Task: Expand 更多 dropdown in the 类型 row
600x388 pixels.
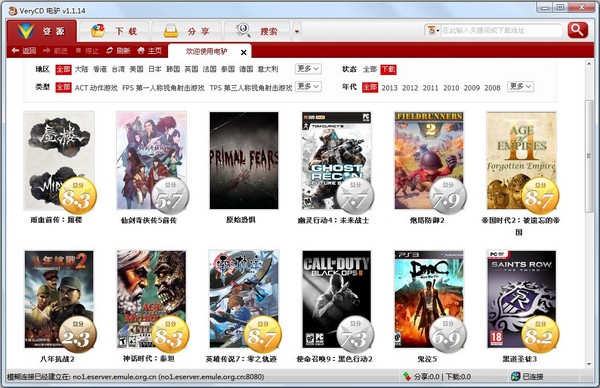Action: point(308,87)
